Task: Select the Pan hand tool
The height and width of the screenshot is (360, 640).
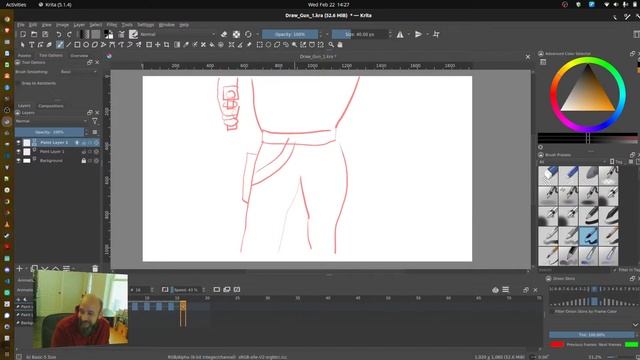Action: coord(340,44)
